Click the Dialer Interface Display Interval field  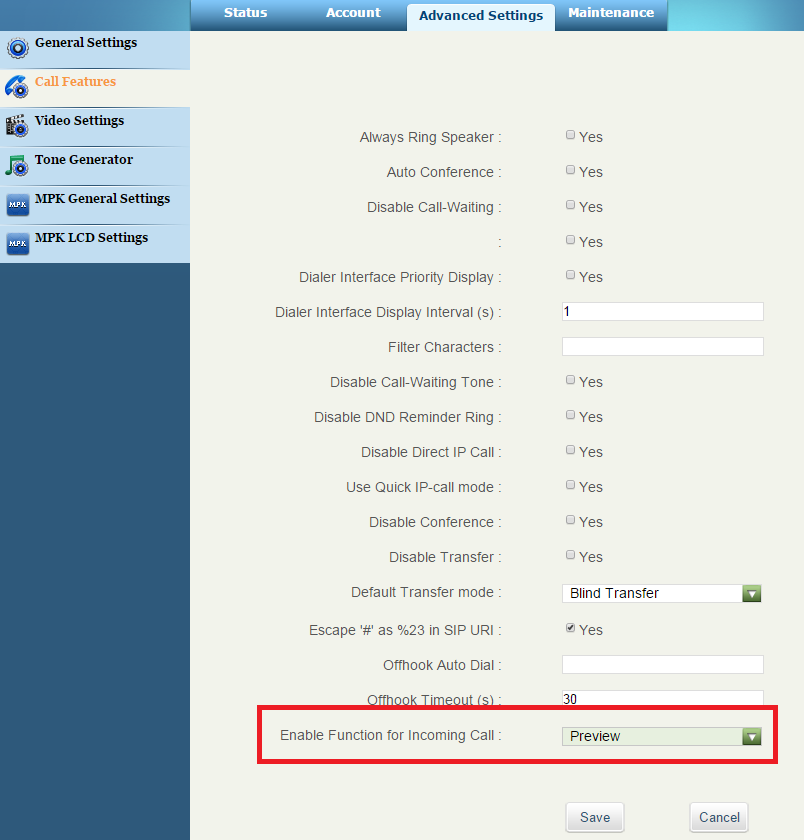click(x=662, y=312)
